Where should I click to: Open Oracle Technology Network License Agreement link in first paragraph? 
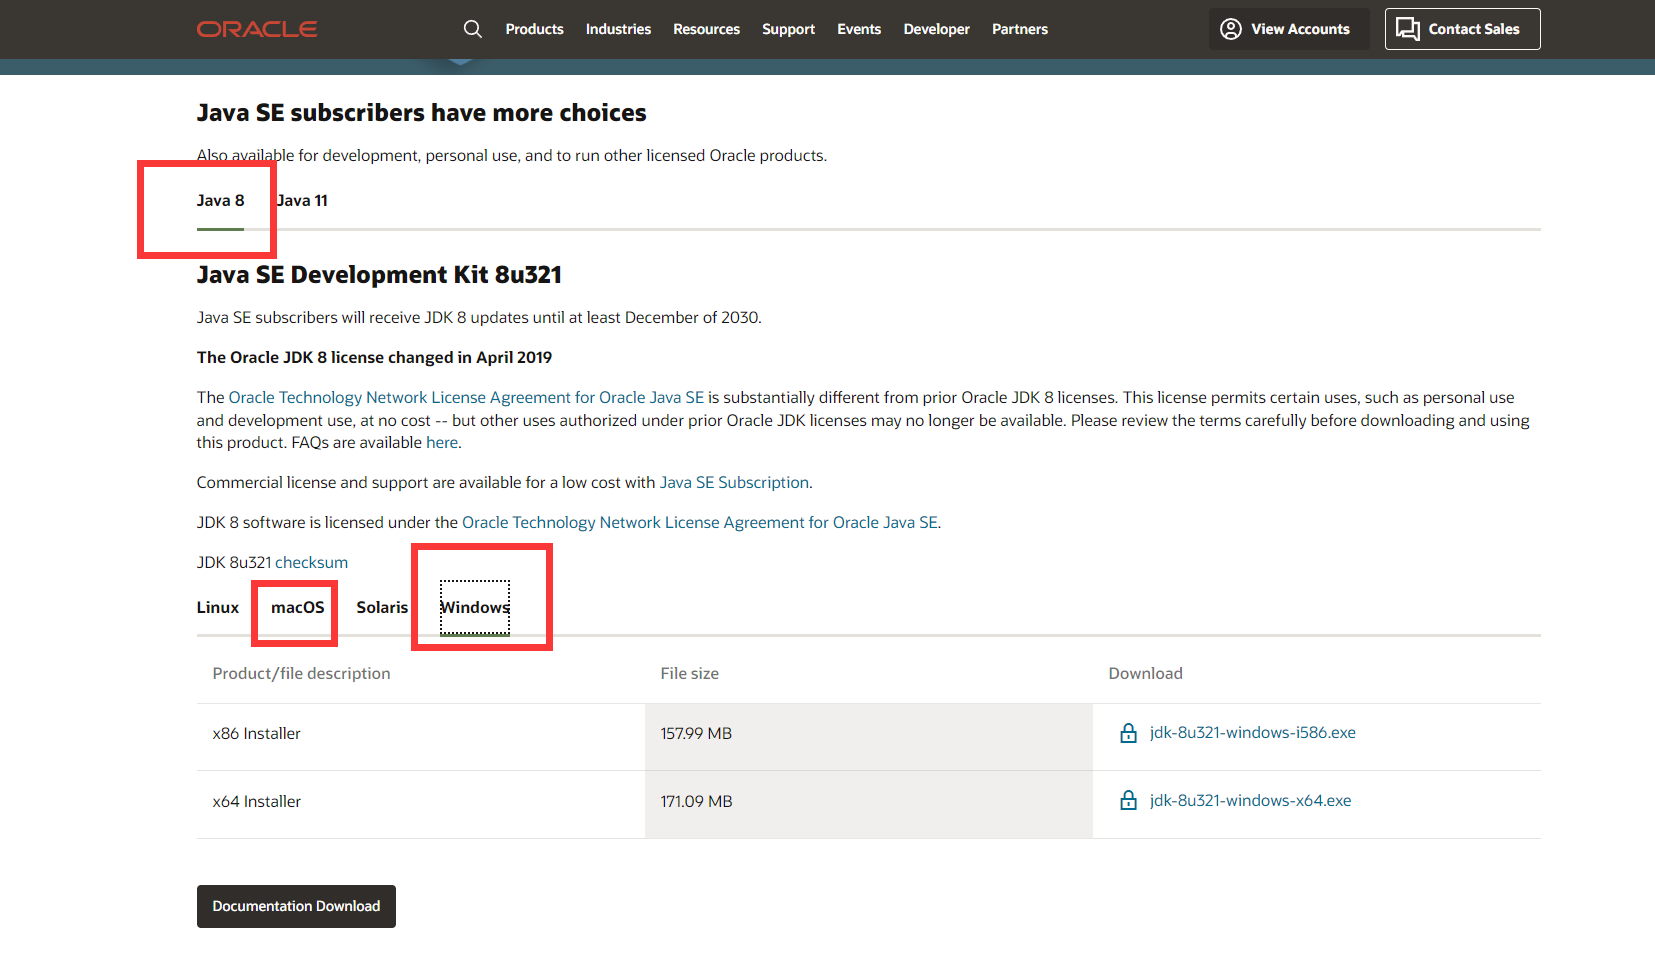466,398
